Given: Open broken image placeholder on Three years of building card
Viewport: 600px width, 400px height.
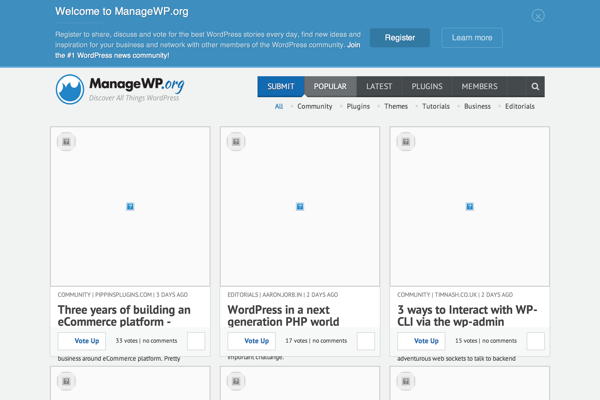Looking at the screenshot, I should click(x=130, y=207).
